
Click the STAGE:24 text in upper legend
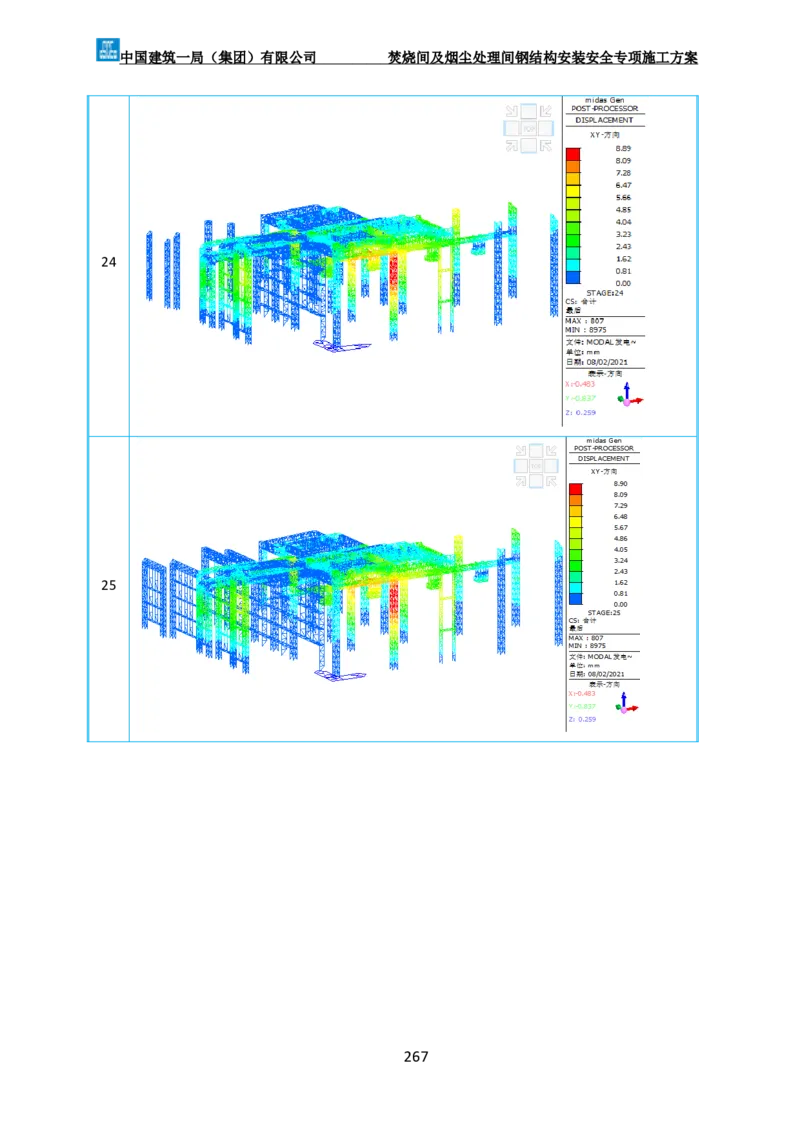click(606, 293)
